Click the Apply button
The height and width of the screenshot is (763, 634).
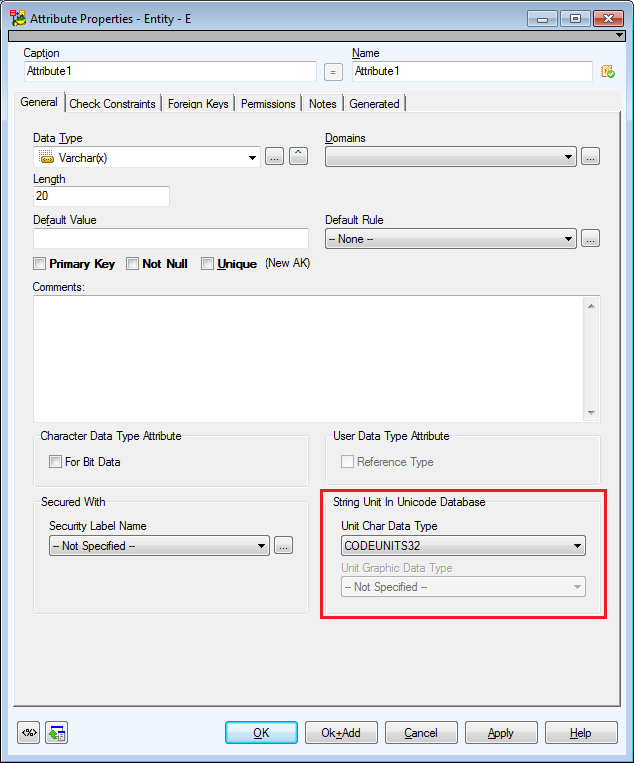point(501,732)
